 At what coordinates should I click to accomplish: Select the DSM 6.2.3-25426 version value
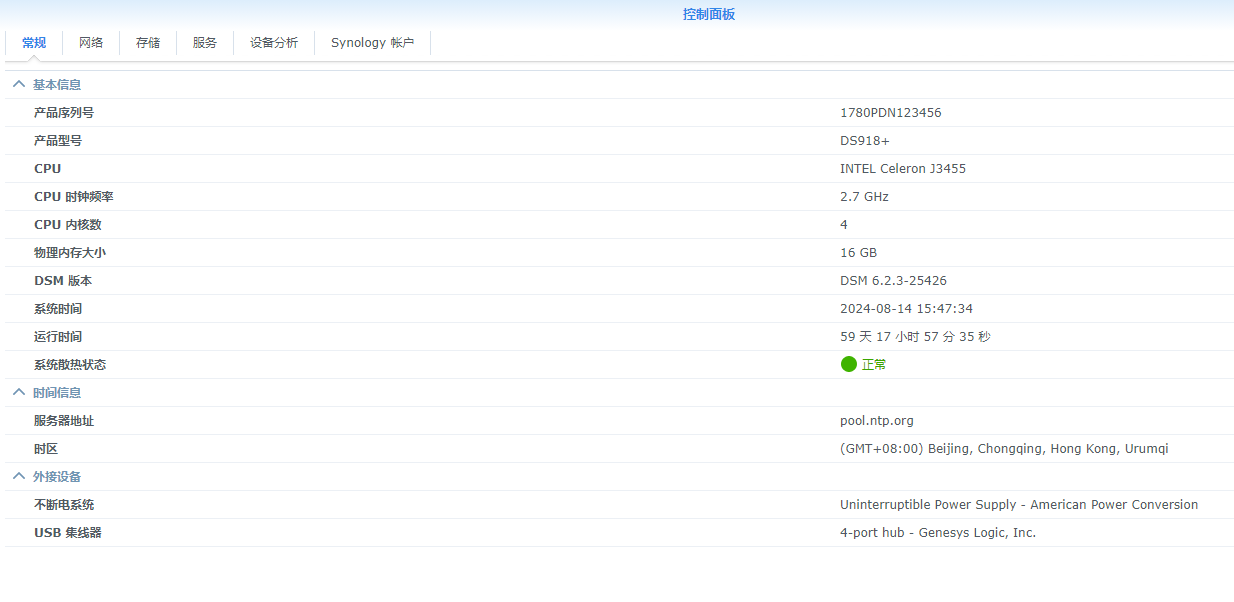(x=893, y=281)
